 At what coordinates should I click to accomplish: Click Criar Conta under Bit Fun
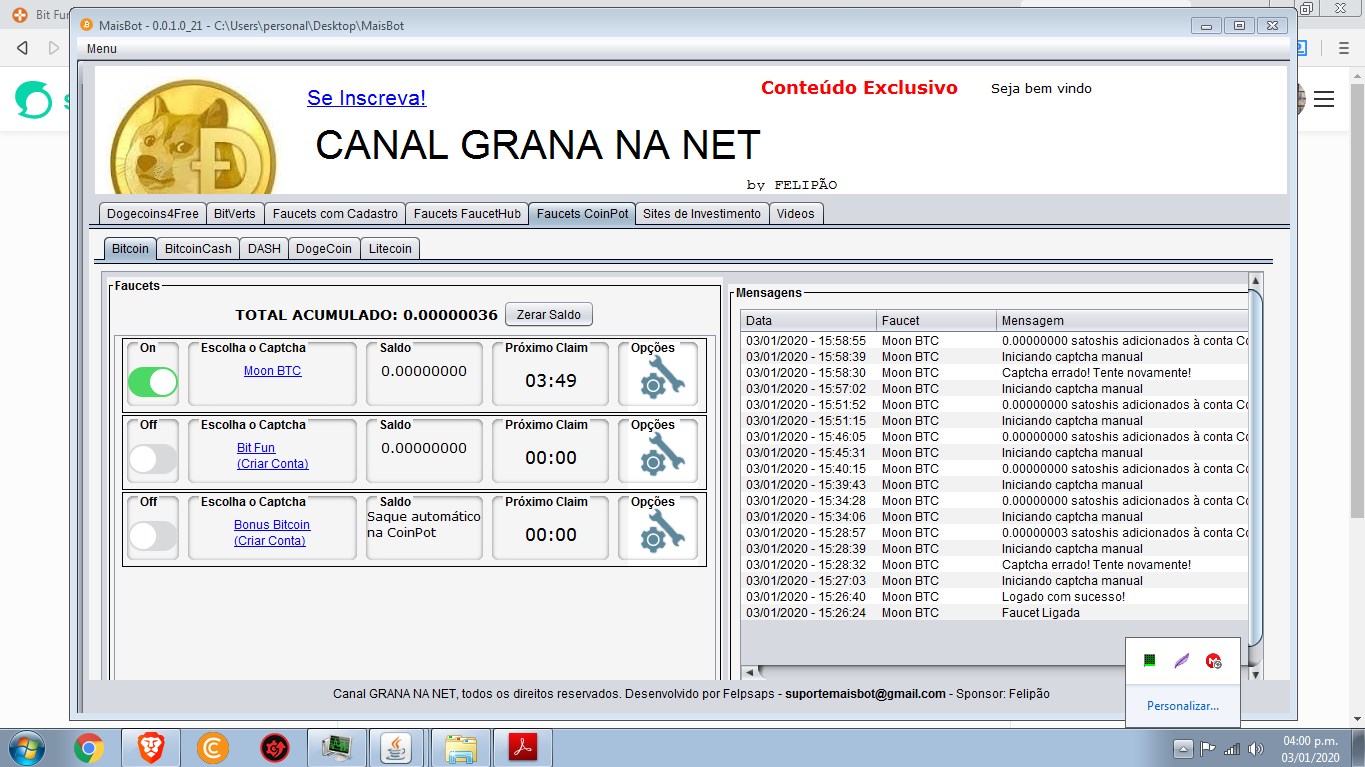click(x=273, y=464)
